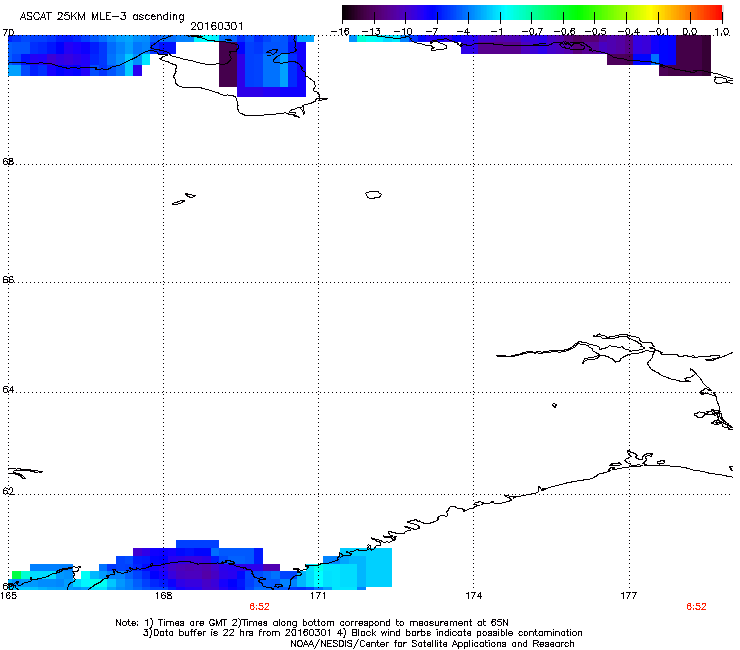
Task: Select the longitude label '174'
Action: point(473,595)
